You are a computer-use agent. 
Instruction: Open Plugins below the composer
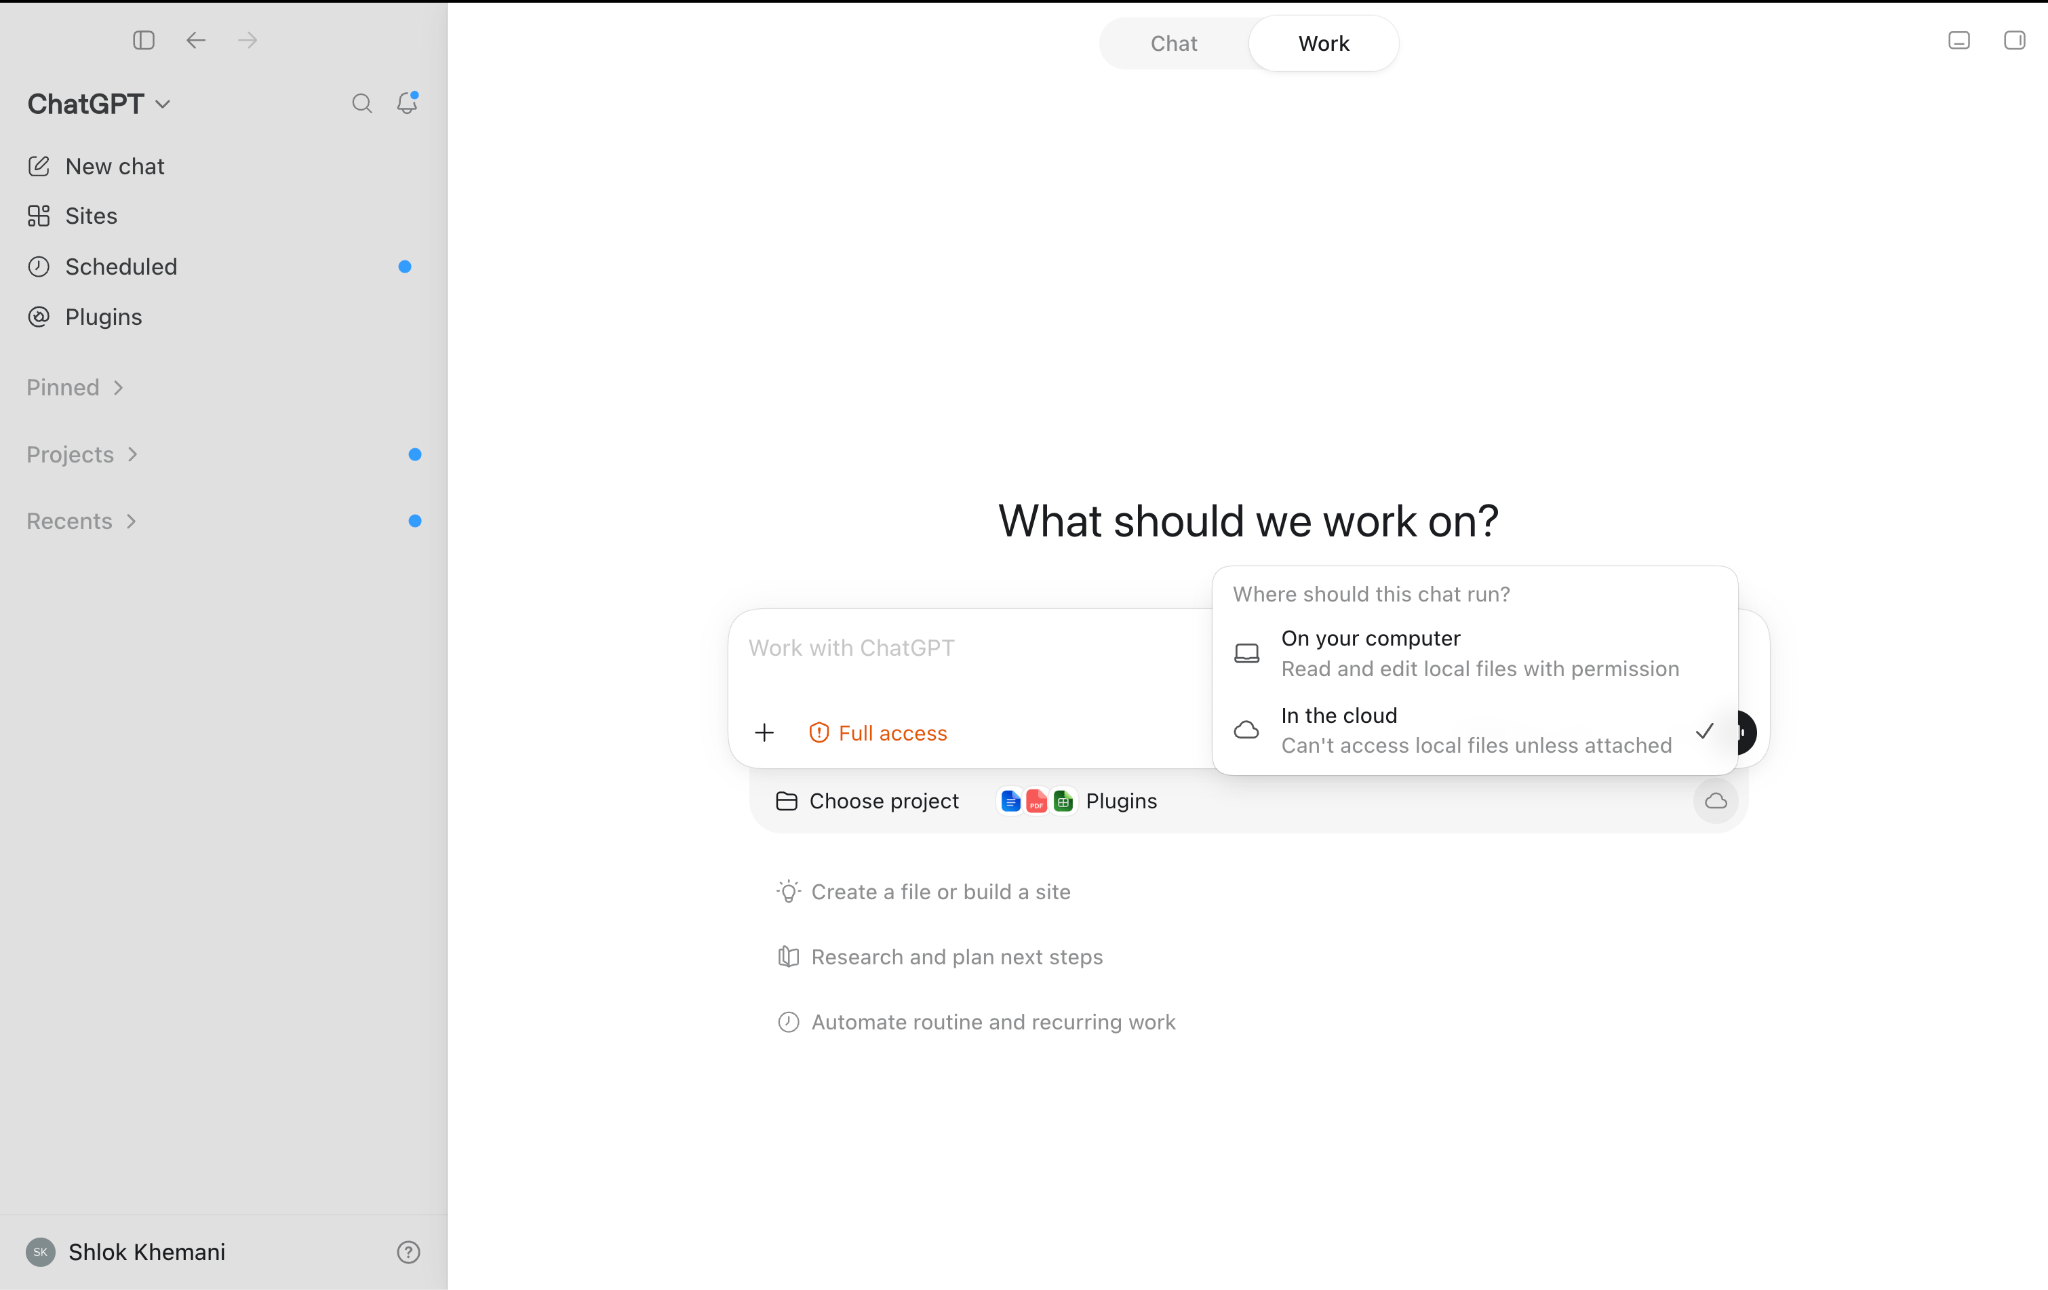[x=1078, y=801]
